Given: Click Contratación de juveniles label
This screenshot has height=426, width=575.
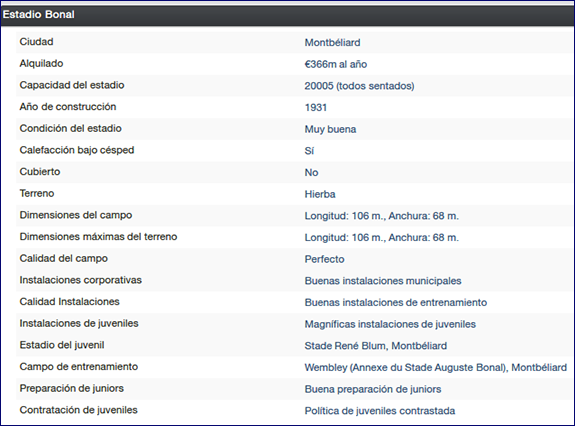Looking at the screenshot, I should [78, 410].
